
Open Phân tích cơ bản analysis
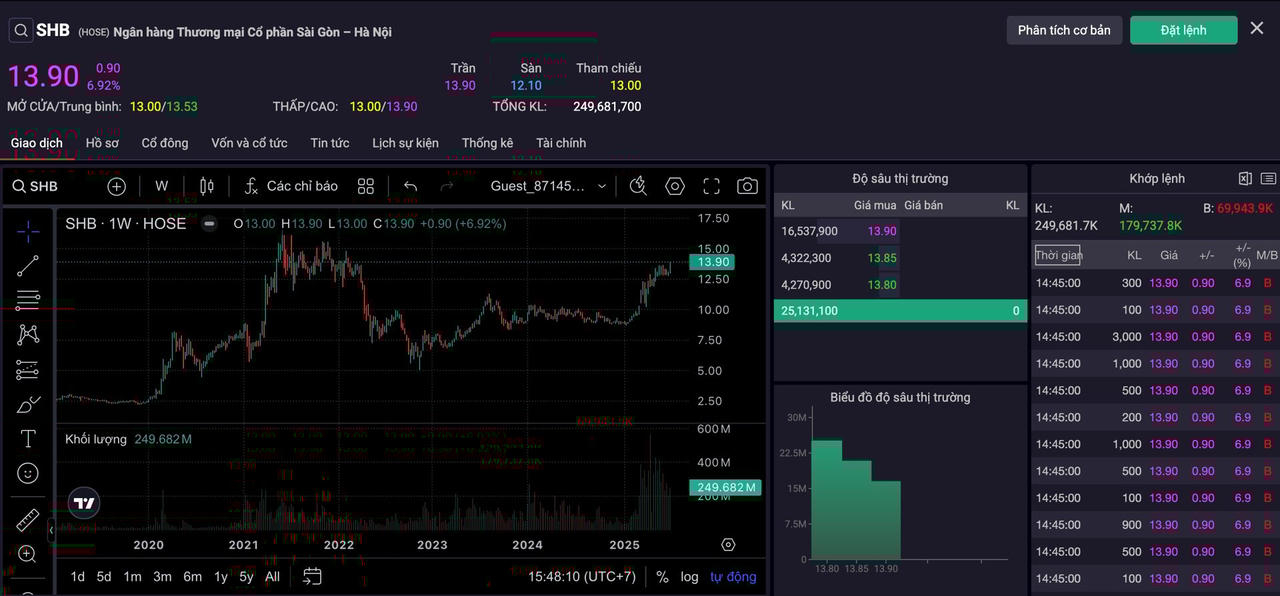tap(1064, 30)
